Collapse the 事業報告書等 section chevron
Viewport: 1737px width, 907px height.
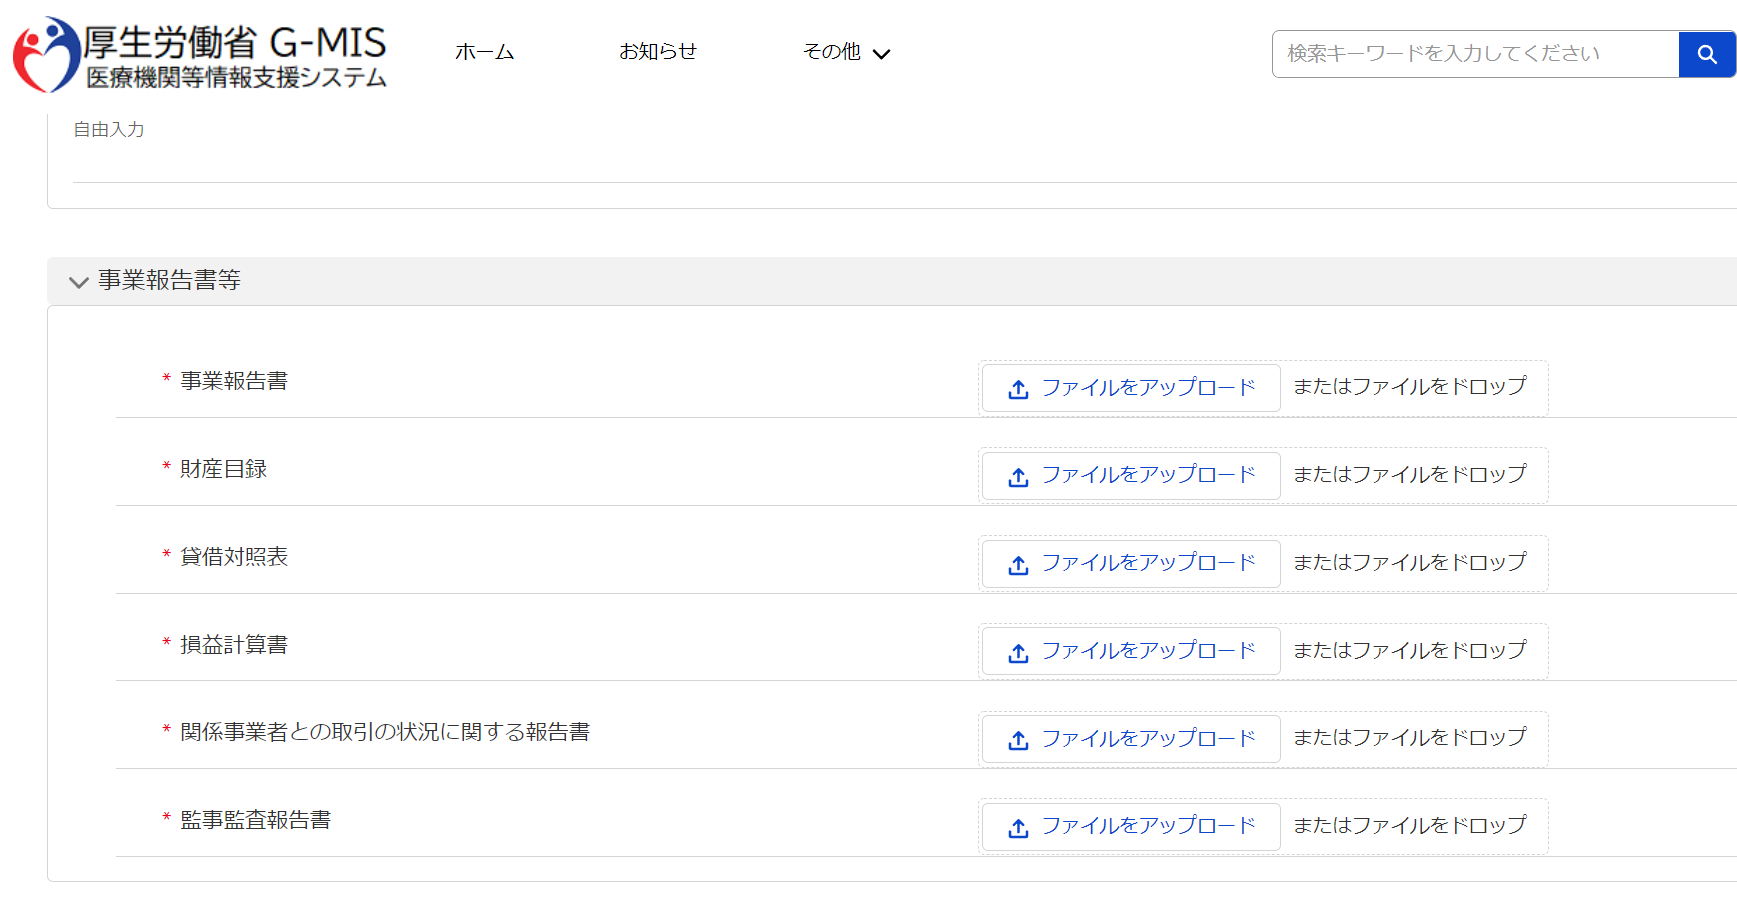[78, 282]
